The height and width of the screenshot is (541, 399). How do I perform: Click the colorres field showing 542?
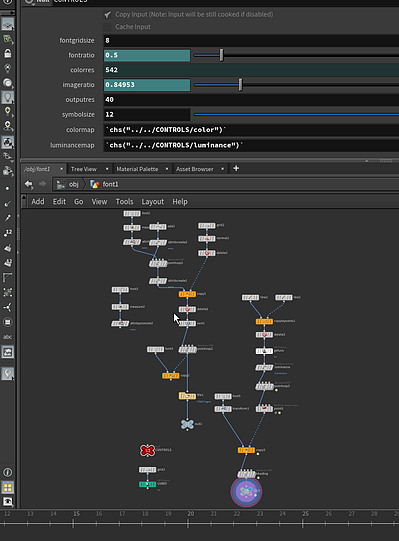251,70
